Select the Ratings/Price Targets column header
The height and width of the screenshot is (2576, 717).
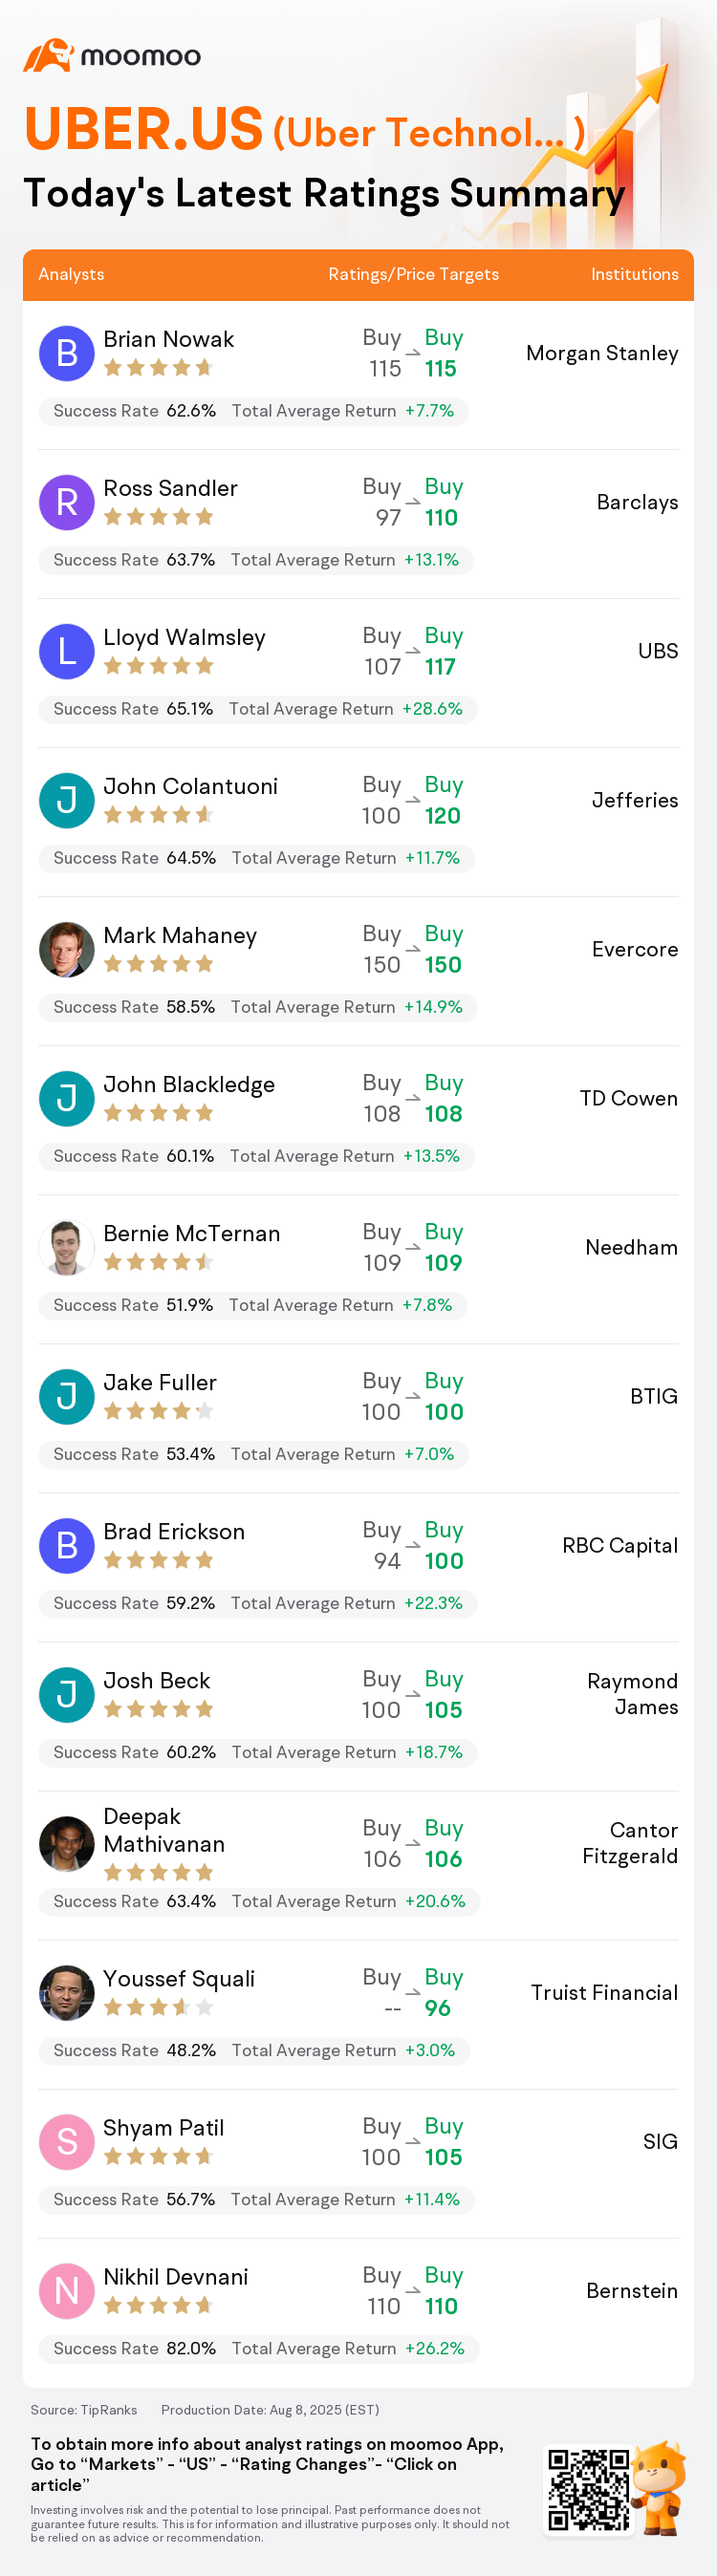tap(413, 274)
